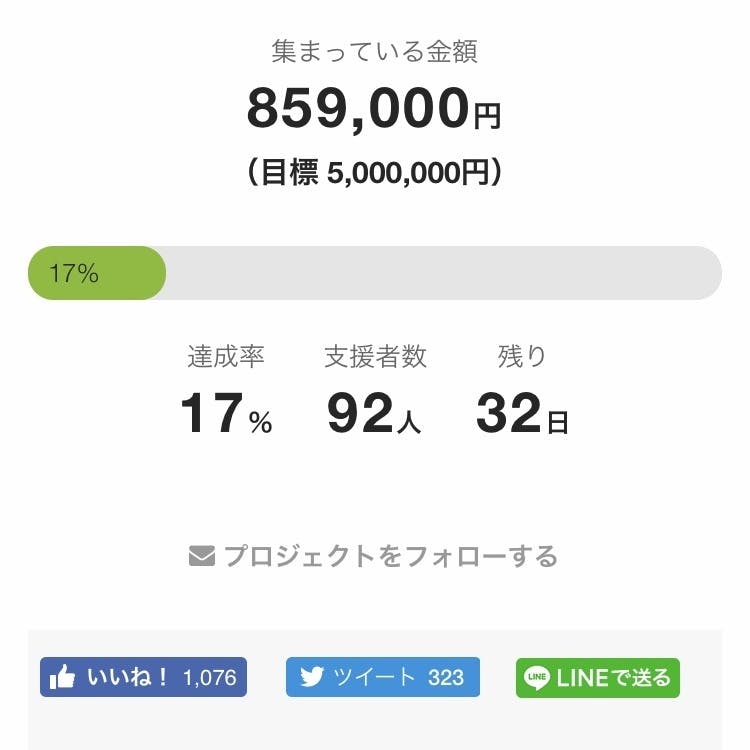Click the 17% label inside progress bar
Screen dimensions: 750x750
click(74, 273)
